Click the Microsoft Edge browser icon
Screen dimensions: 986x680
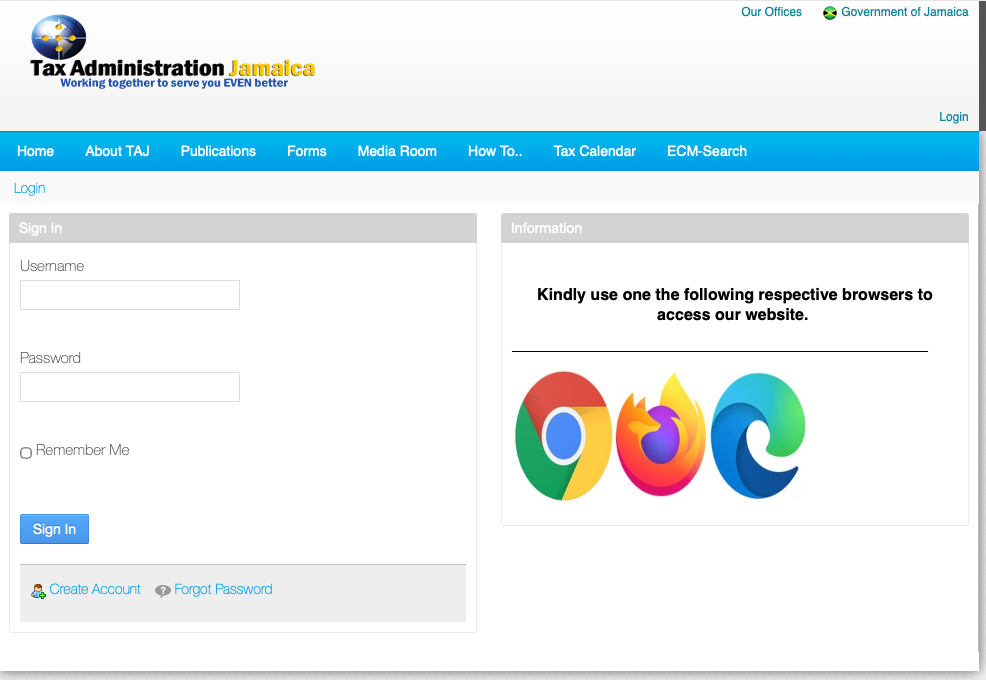(758, 436)
